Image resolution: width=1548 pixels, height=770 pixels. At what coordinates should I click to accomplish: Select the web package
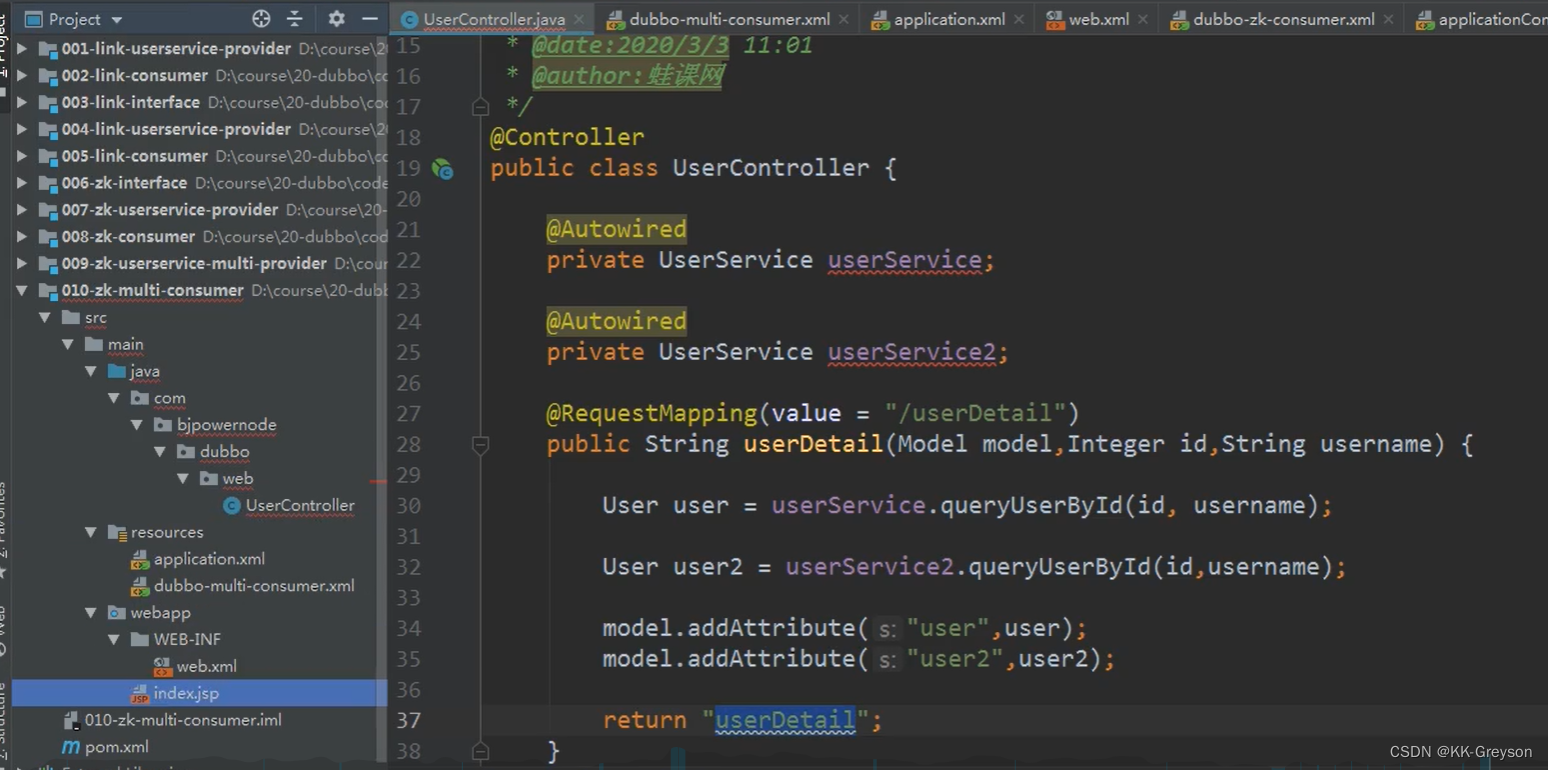237,479
